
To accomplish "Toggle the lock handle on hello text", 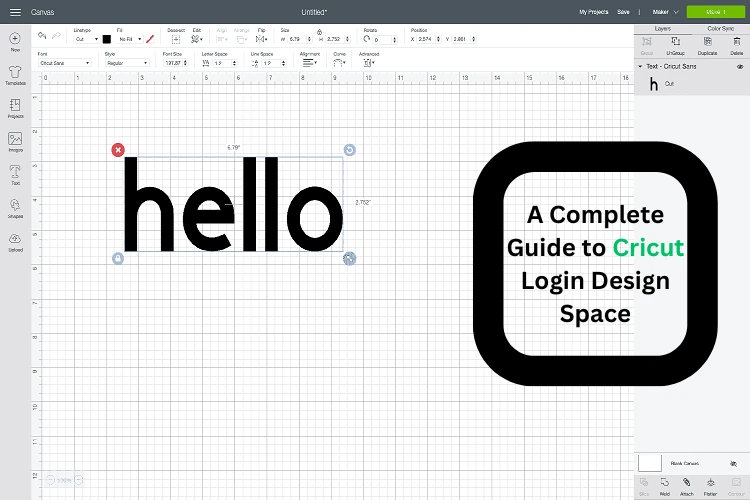I will tap(118, 258).
